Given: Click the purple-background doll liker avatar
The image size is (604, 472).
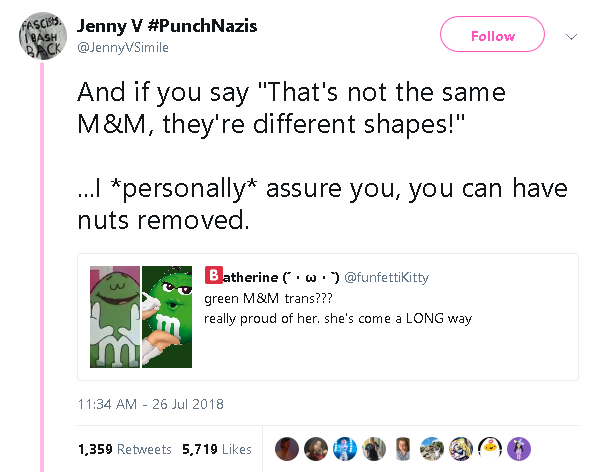Looking at the screenshot, I should click(x=519, y=449).
